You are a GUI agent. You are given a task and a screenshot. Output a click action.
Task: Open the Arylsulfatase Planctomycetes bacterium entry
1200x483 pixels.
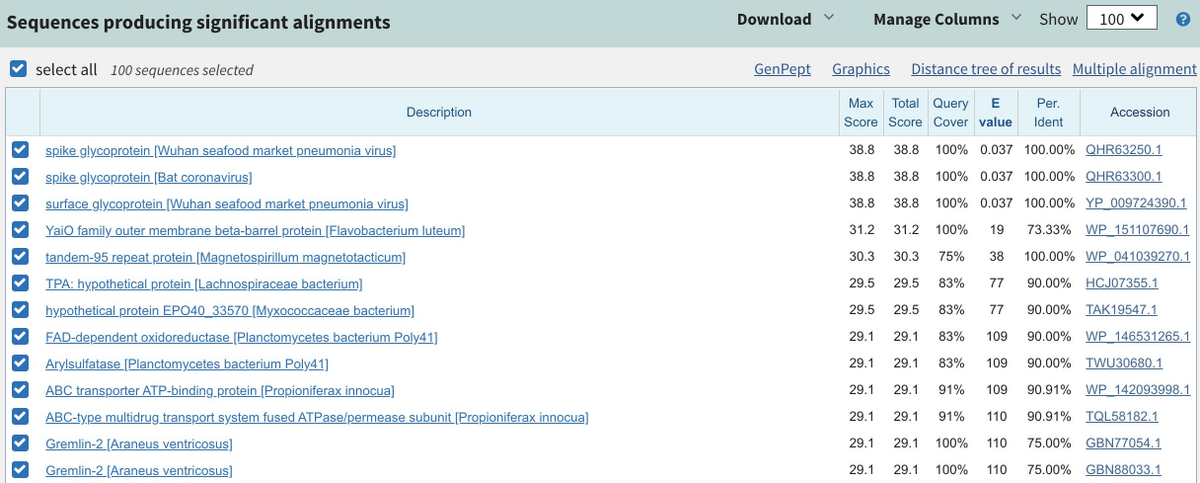click(x=187, y=363)
